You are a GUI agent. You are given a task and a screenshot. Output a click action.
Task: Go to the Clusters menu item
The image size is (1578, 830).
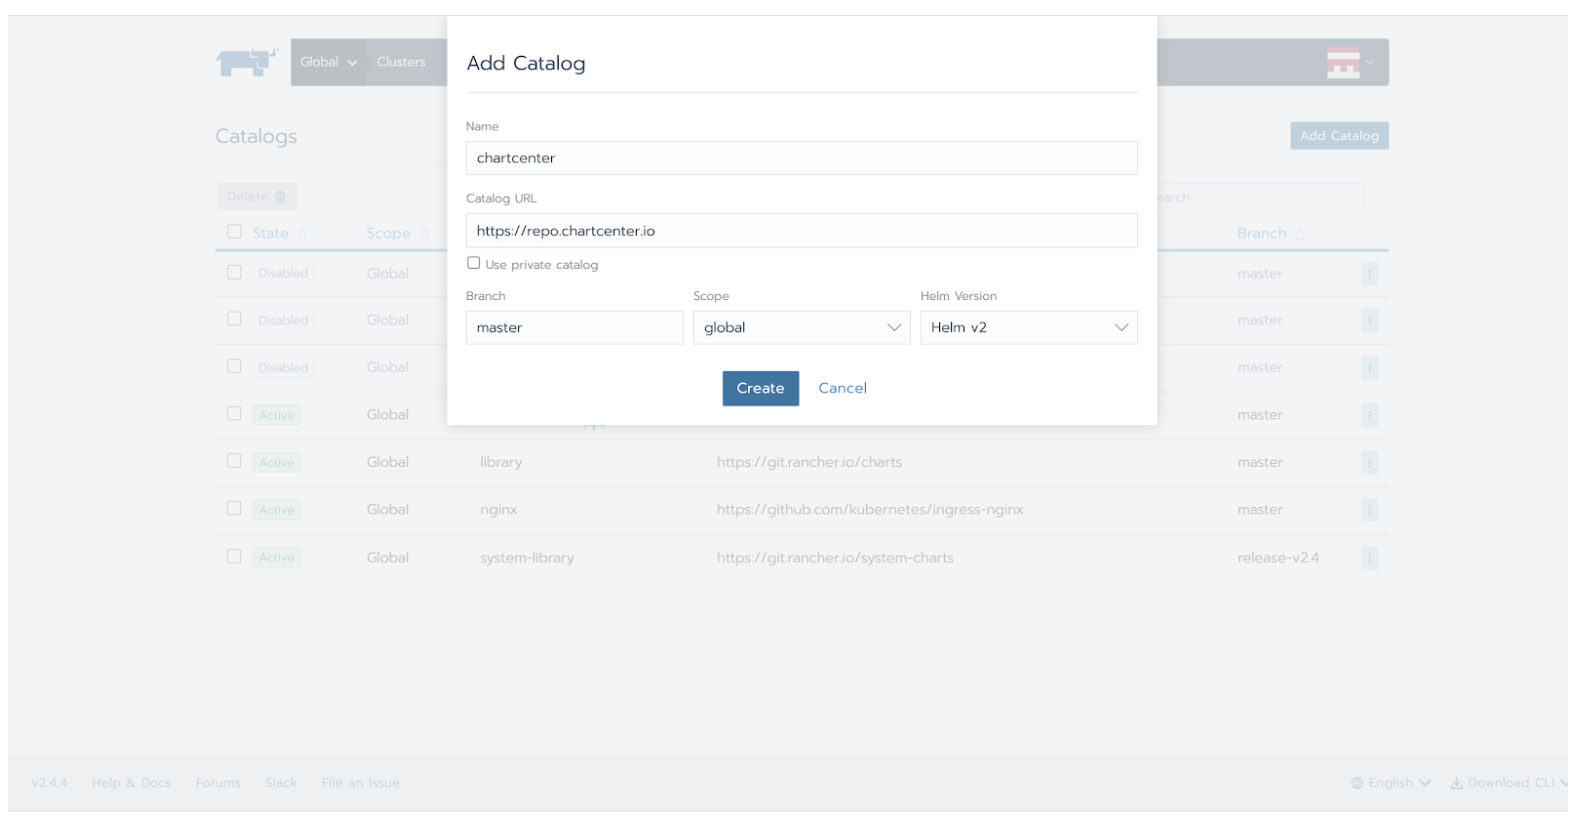pyautogui.click(x=401, y=62)
